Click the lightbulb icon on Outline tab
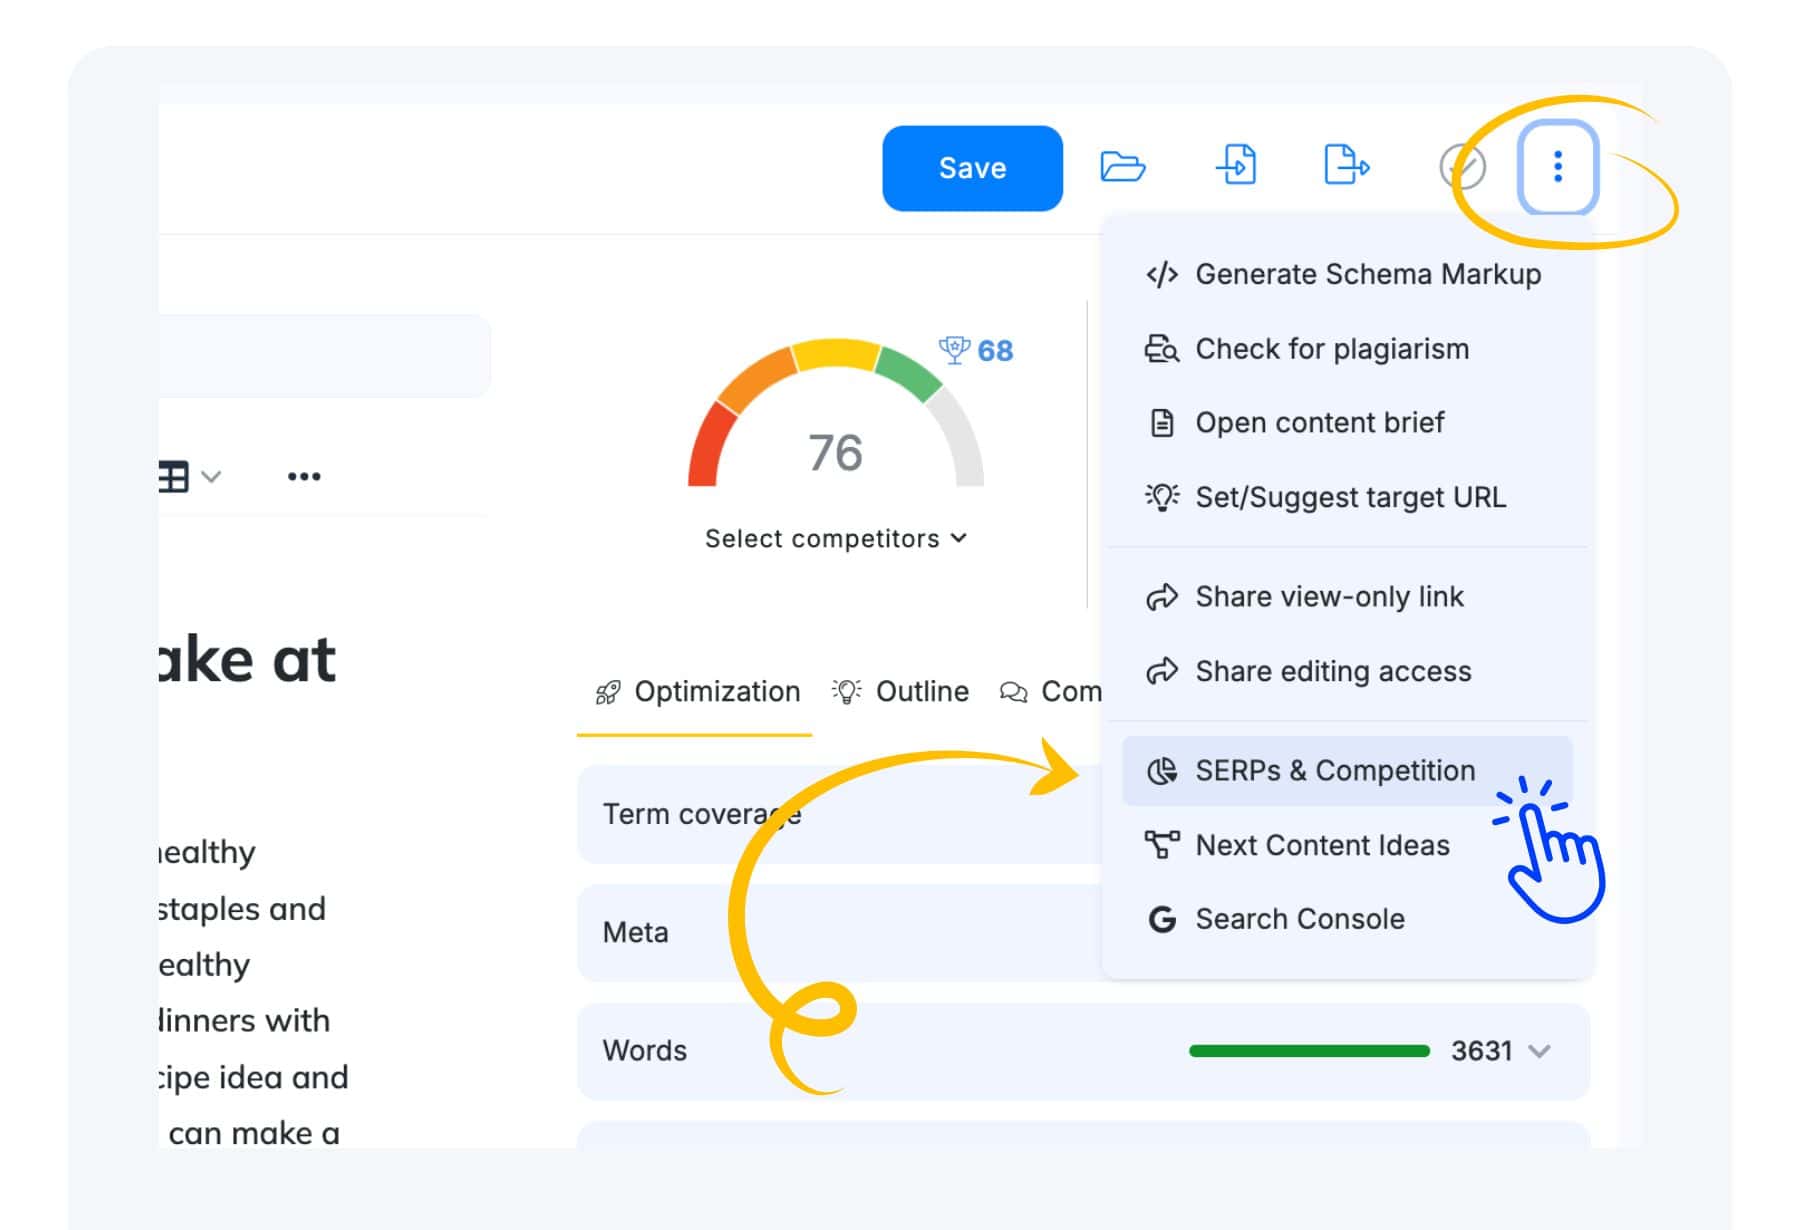The width and height of the screenshot is (1800, 1230). (x=846, y=691)
